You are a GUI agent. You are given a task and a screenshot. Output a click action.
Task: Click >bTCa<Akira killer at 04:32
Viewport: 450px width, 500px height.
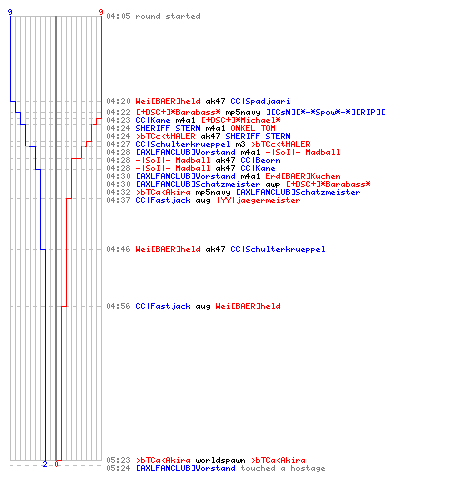click(x=163, y=192)
